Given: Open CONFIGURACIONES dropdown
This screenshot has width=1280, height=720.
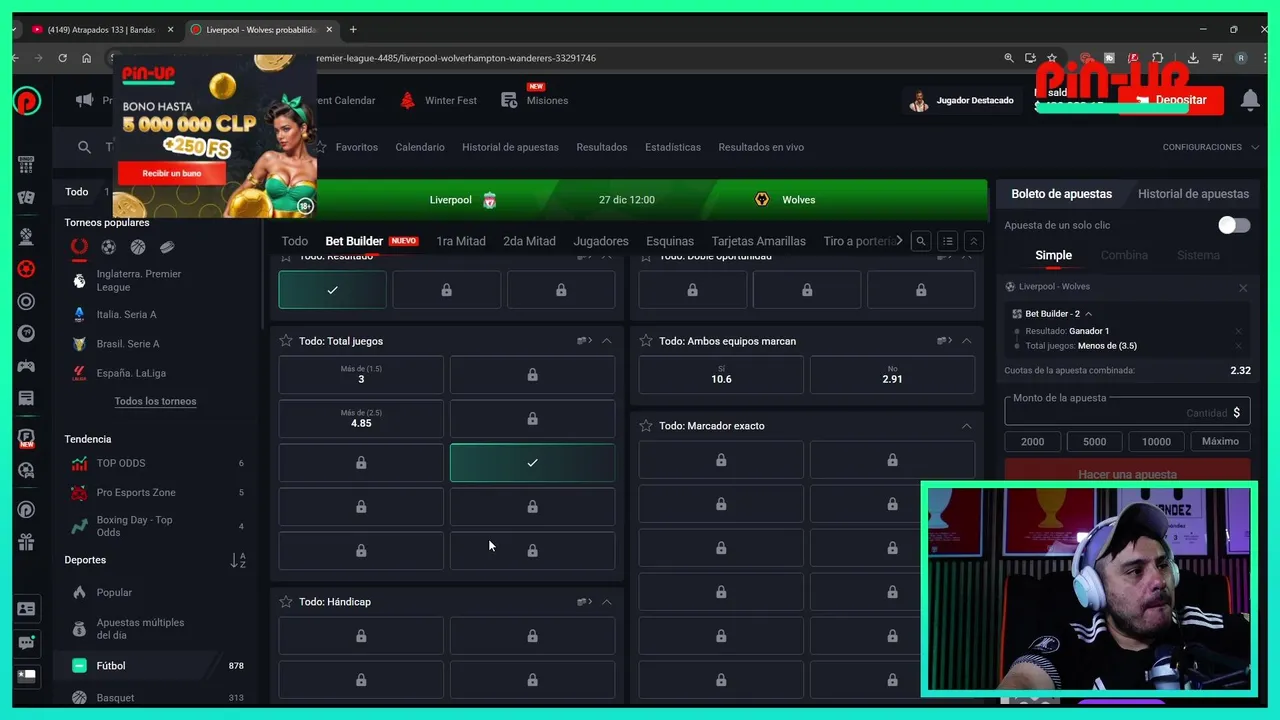Looking at the screenshot, I should point(1210,147).
